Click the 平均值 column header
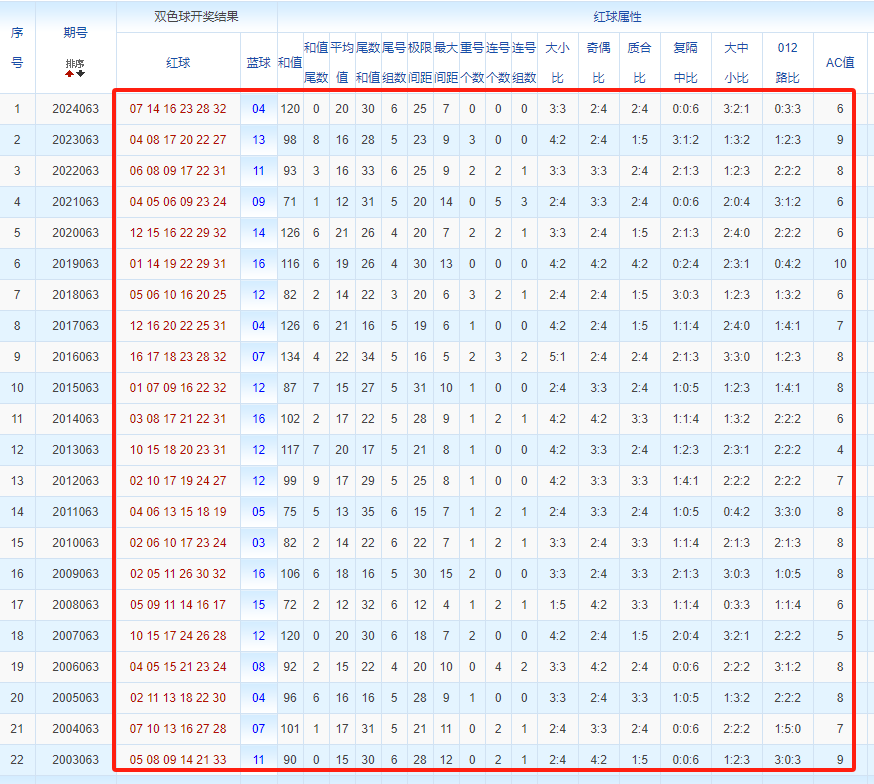The width and height of the screenshot is (874, 784). coord(342,62)
